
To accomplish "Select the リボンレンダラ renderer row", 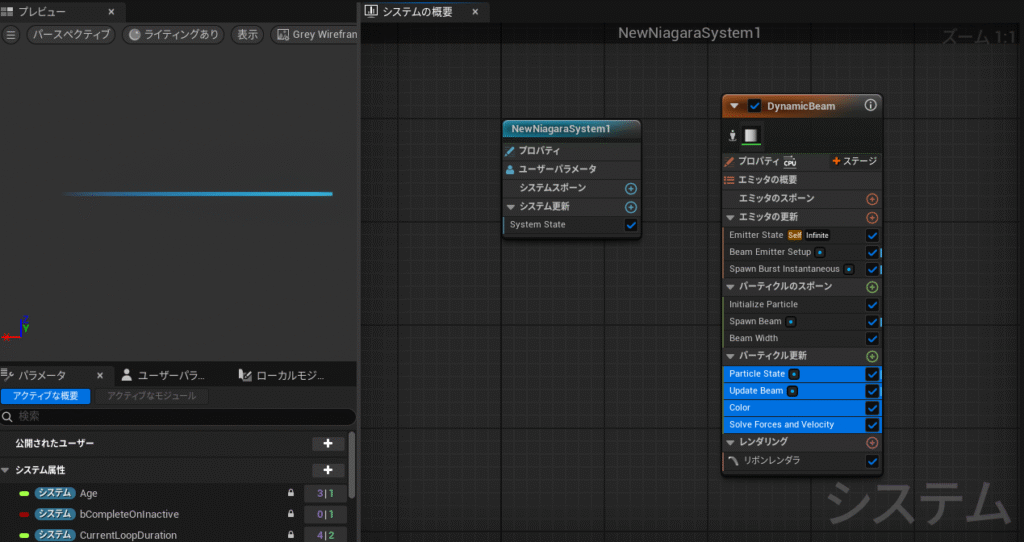I will click(802, 461).
